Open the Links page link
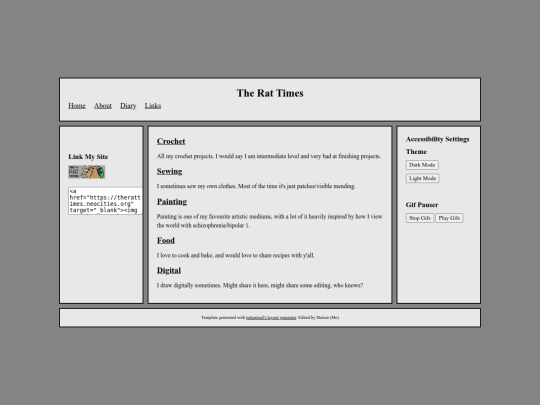Image resolution: width=540 pixels, height=405 pixels. pyautogui.click(x=153, y=106)
